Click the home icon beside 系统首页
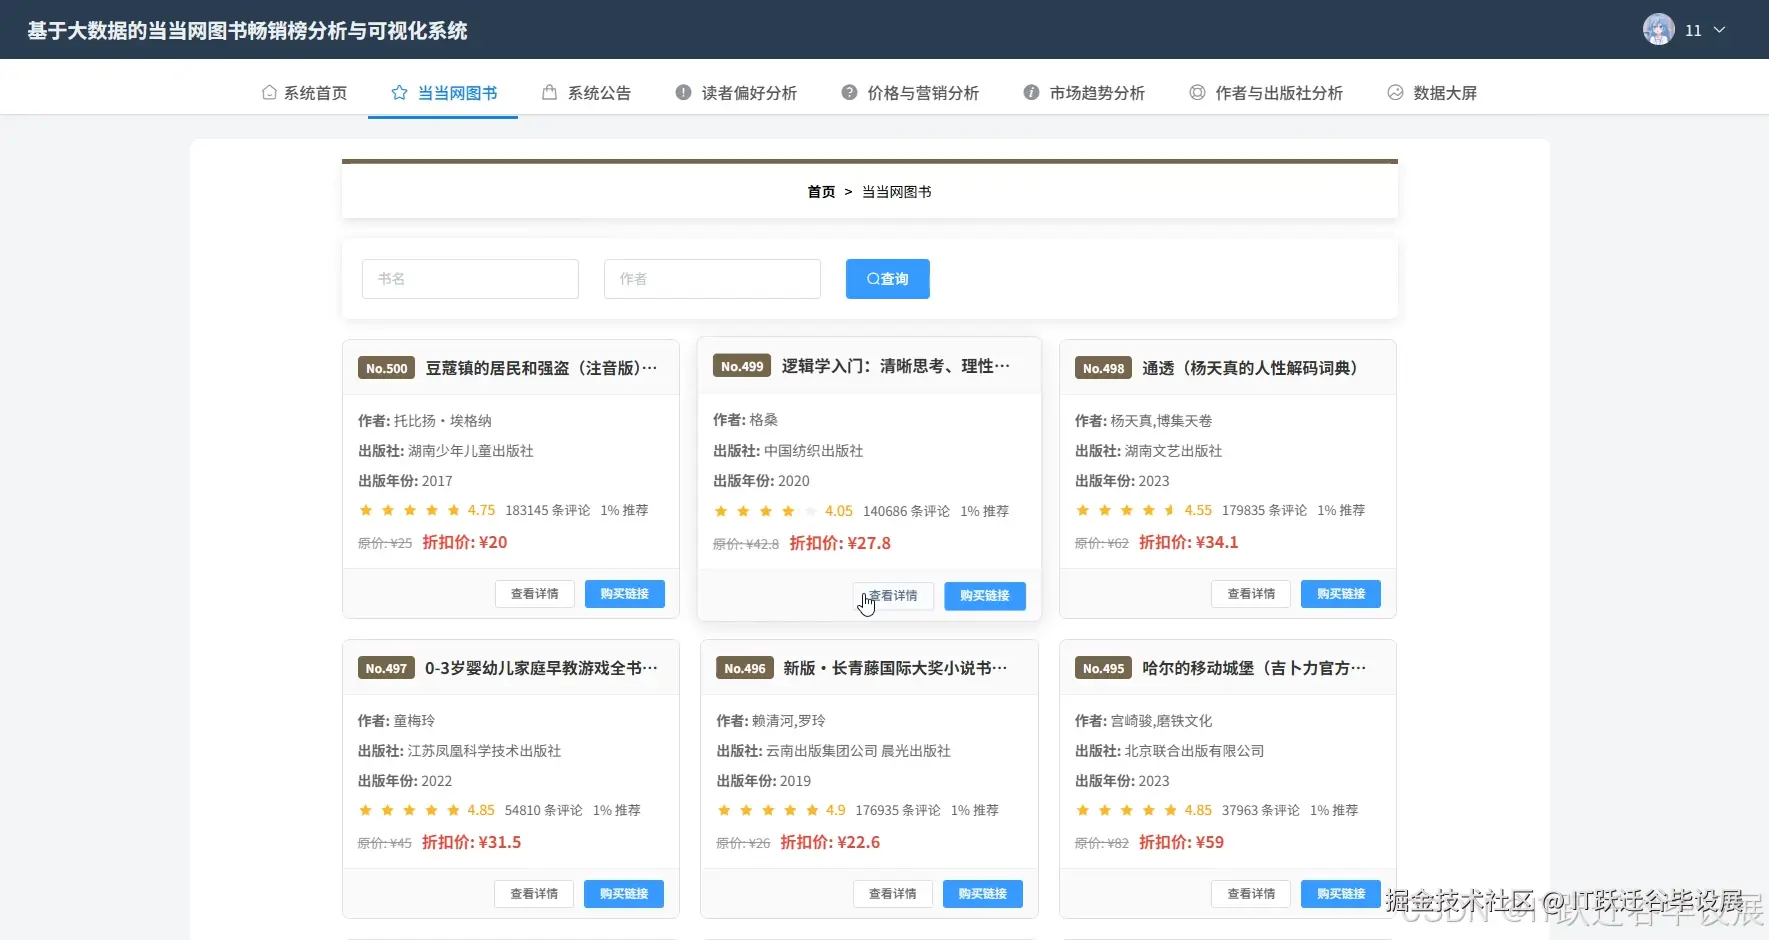1769x940 pixels. tap(269, 92)
